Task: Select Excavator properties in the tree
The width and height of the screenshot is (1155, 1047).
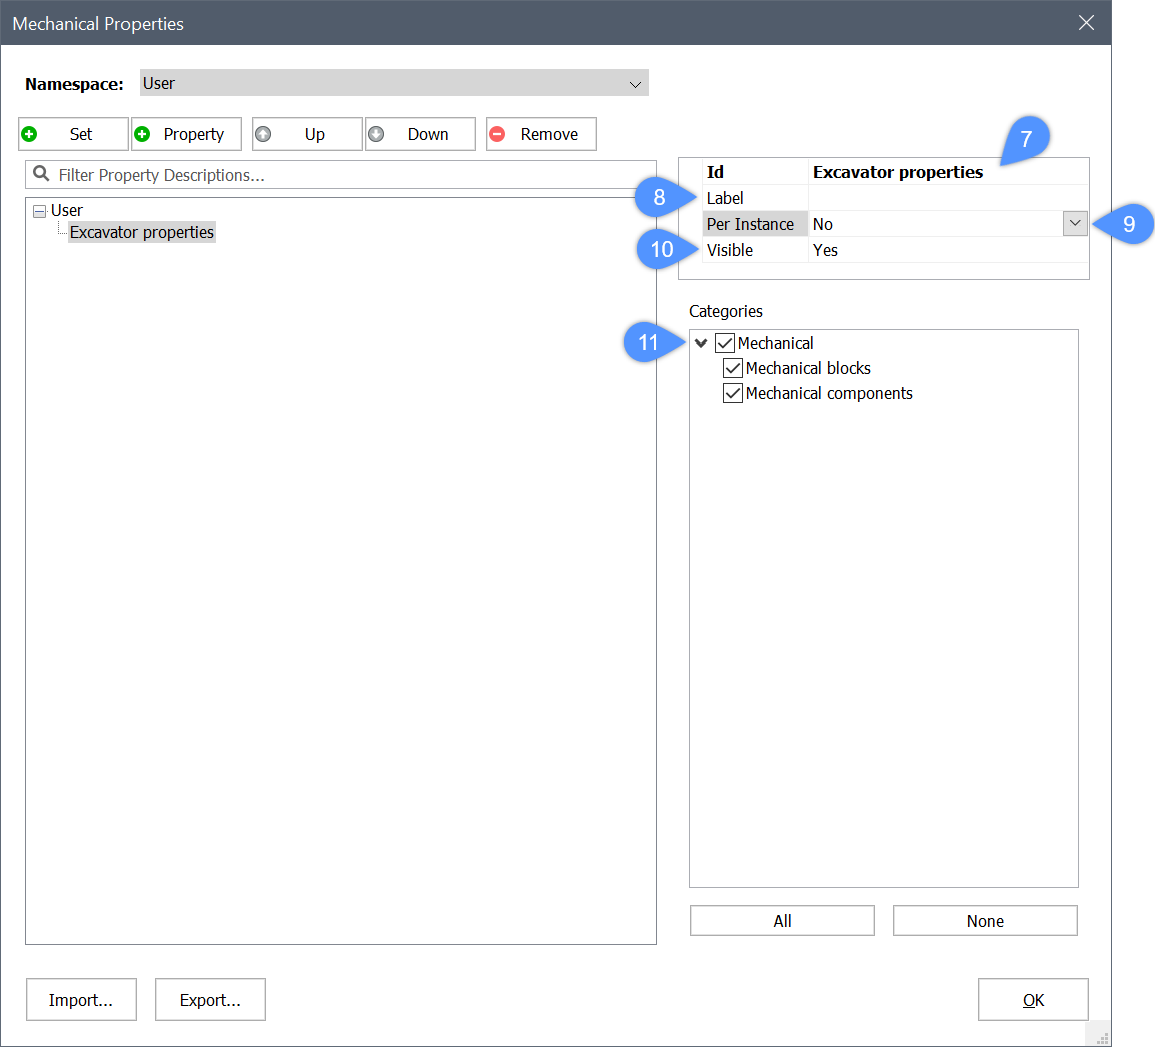Action: coord(142,232)
